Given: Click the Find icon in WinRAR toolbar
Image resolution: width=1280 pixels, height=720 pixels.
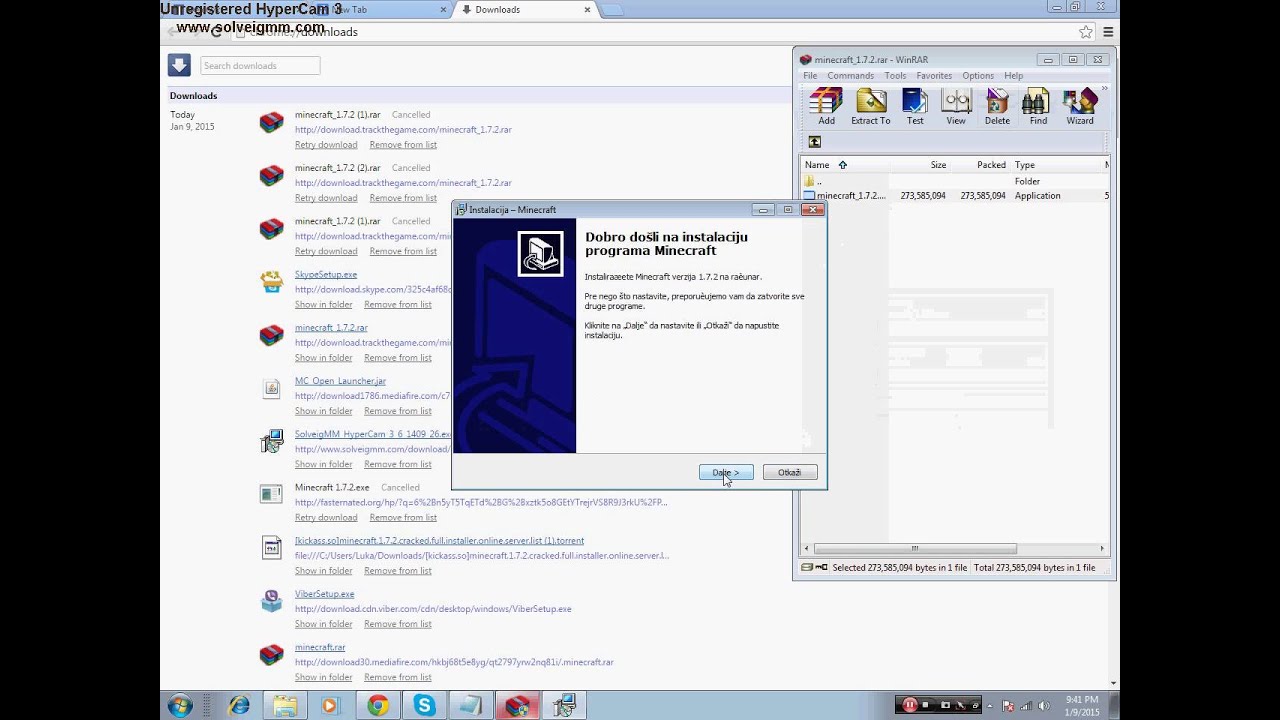Looking at the screenshot, I should (x=1036, y=101).
